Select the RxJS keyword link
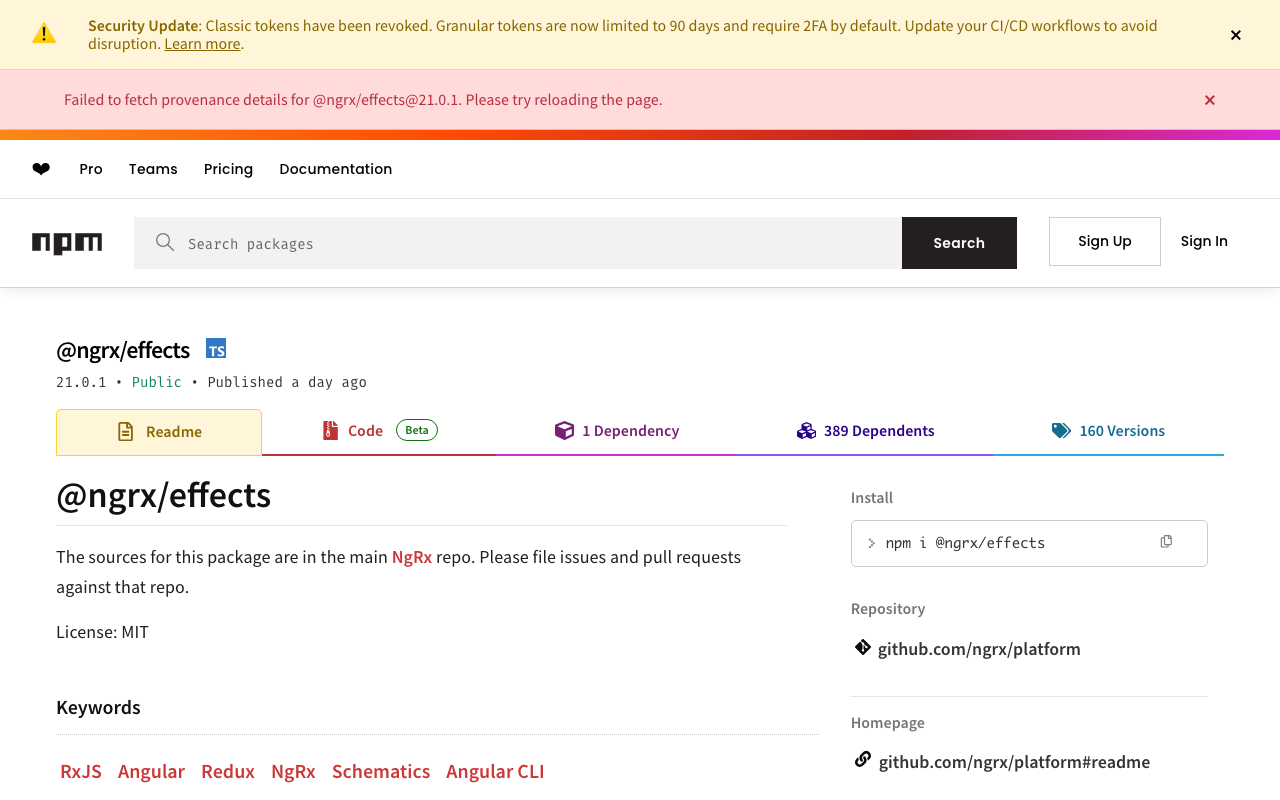The height and width of the screenshot is (800, 1280). tap(81, 771)
